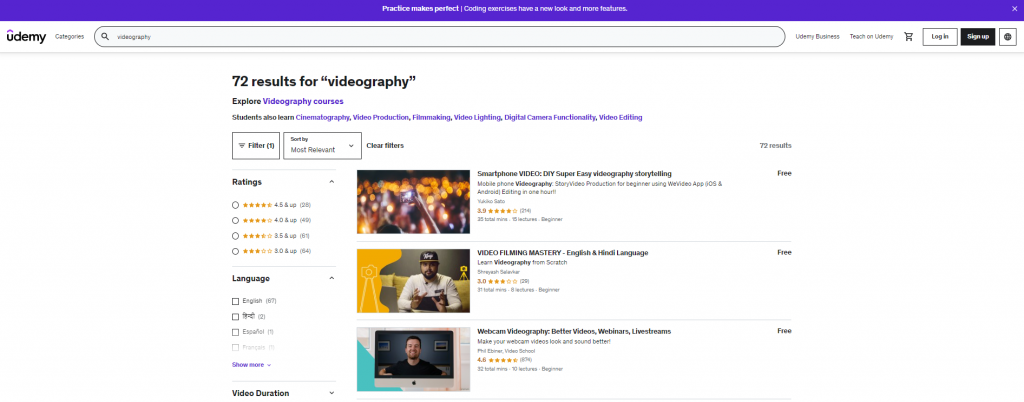The height and width of the screenshot is (402, 1024).
Task: Show more language options
Action: (x=251, y=365)
